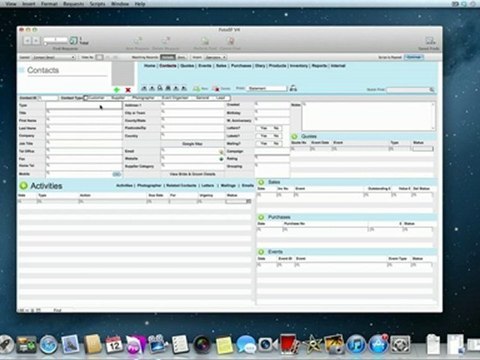Open the Mailings tab in Activities section
The height and width of the screenshot is (360, 480).
[x=228, y=185]
